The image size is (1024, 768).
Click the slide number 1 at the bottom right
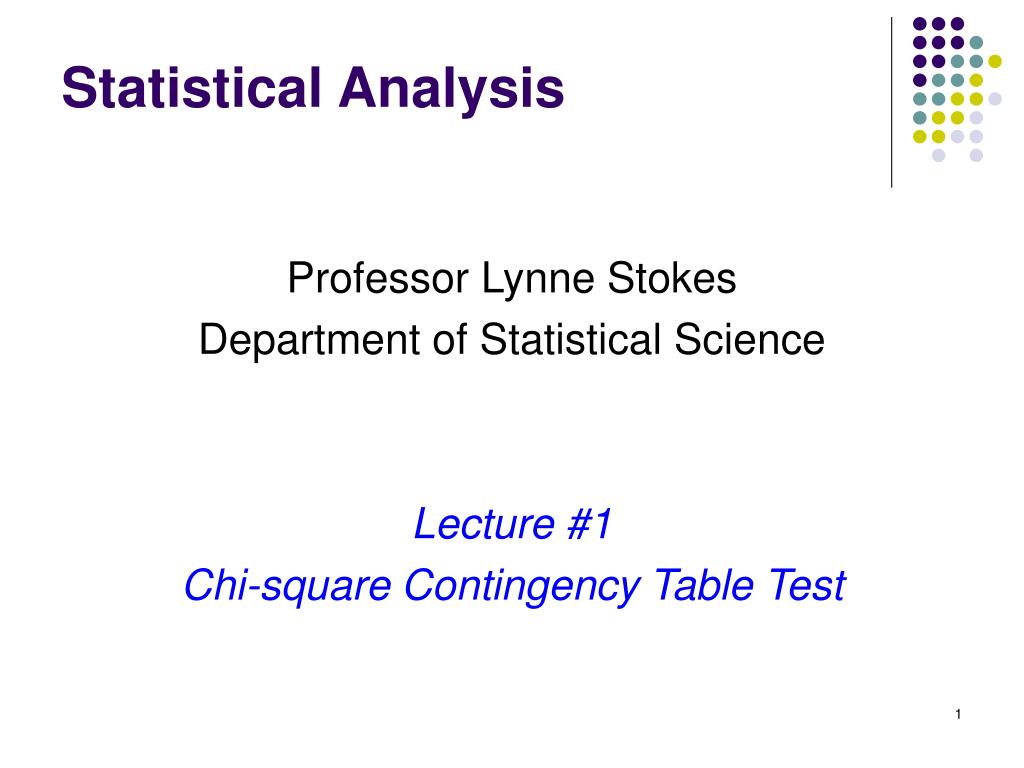click(x=958, y=714)
